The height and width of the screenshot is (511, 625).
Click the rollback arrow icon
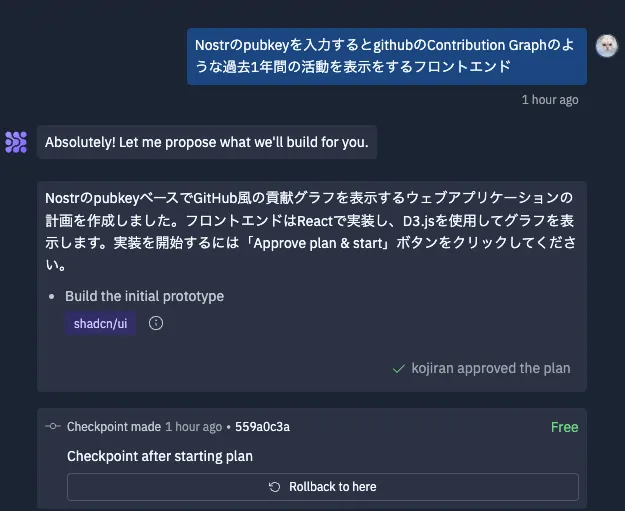(275, 487)
